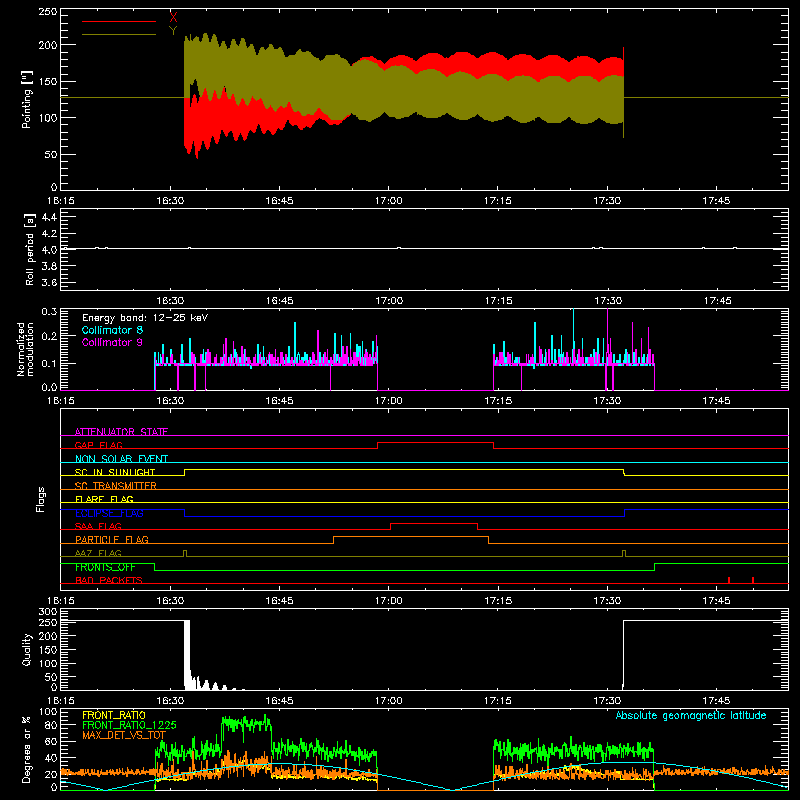Image resolution: width=800 pixels, height=800 pixels.
Task: Select the Collimator 9 legend label
Action: tap(112, 342)
